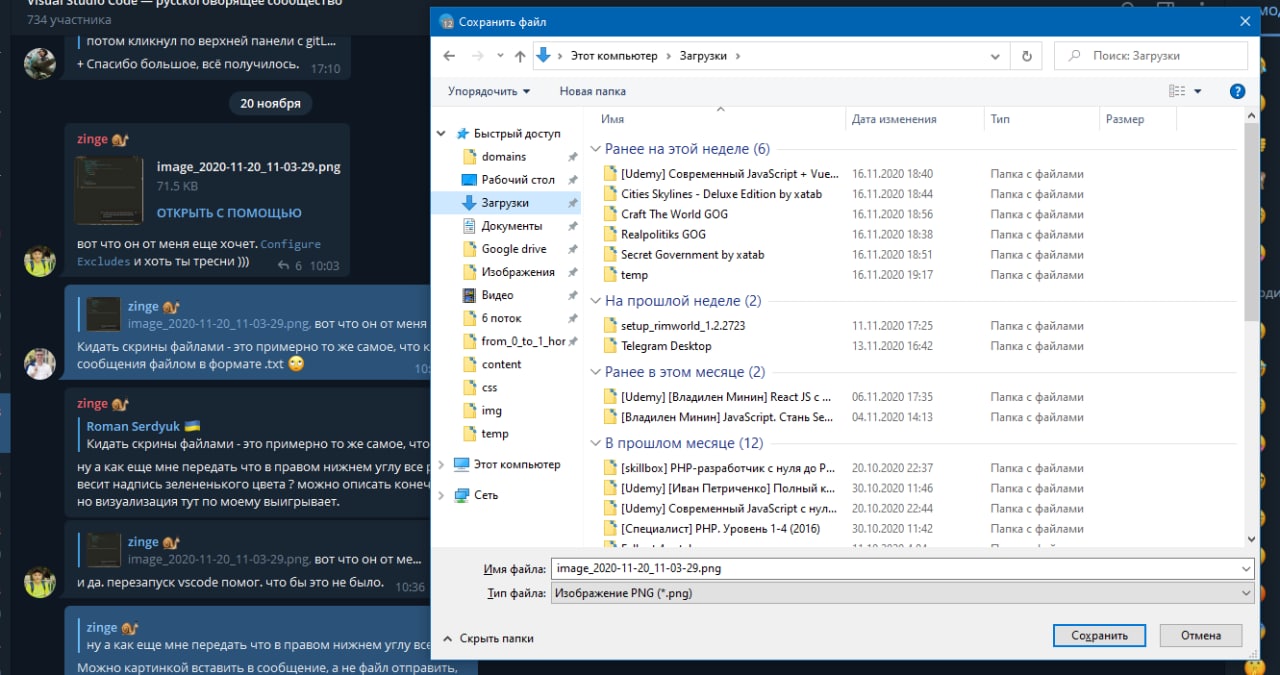
Task: Select Загрузки in the navigation pane
Action: 505,202
